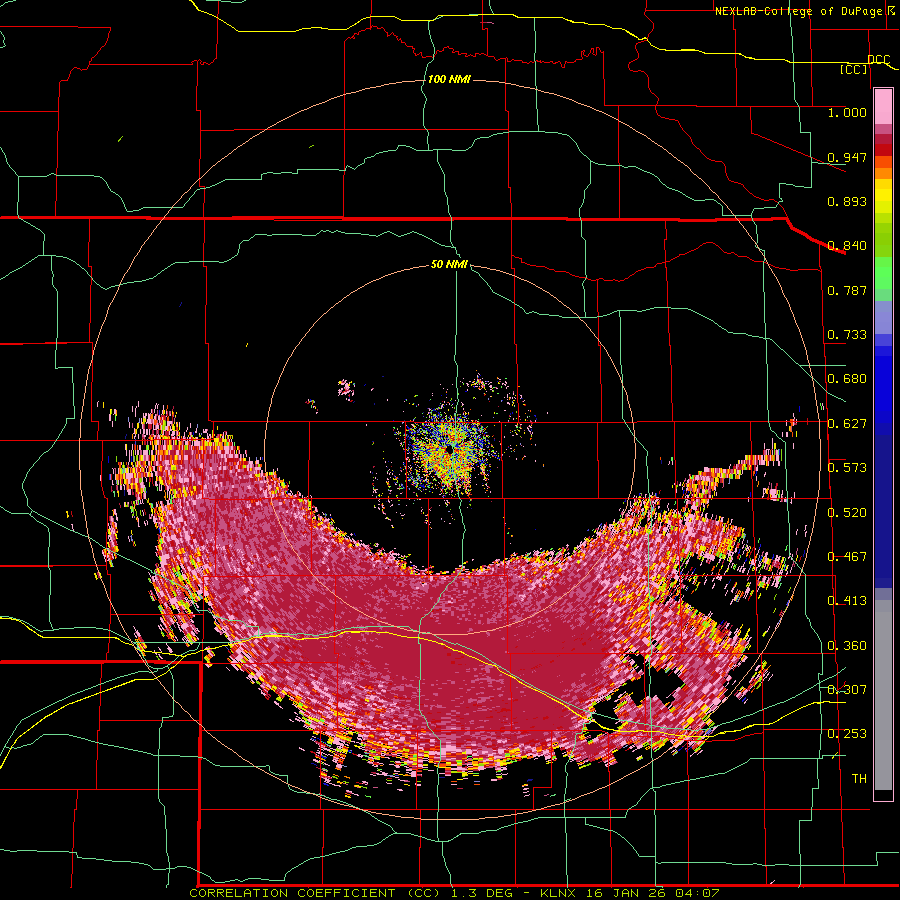This screenshot has width=900, height=900.
Task: Select the 0.680 legend value
Action: click(x=847, y=379)
